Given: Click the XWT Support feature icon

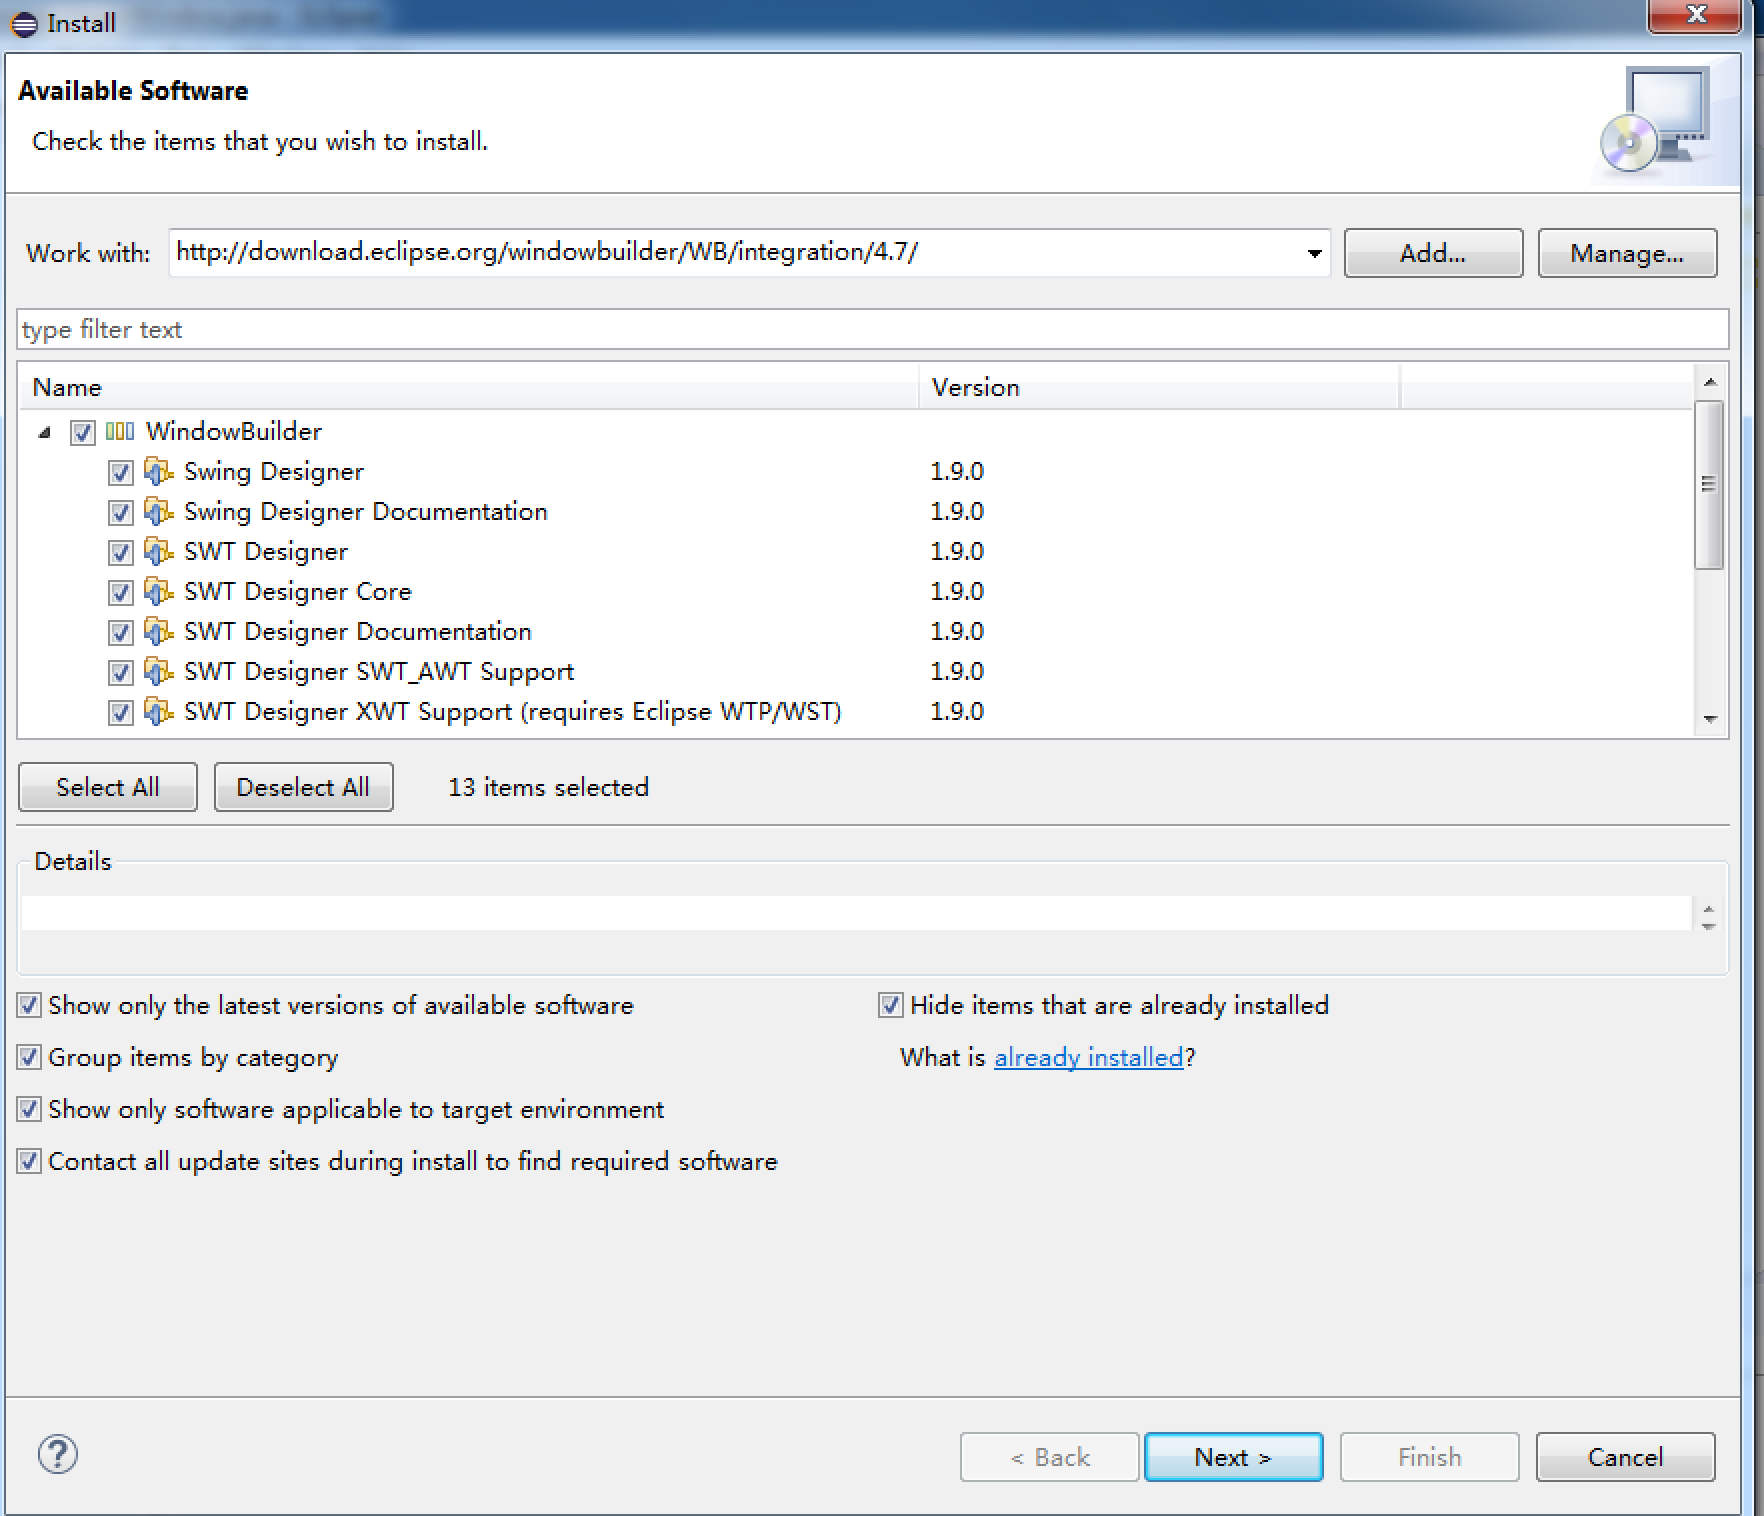Looking at the screenshot, I should click(x=158, y=711).
